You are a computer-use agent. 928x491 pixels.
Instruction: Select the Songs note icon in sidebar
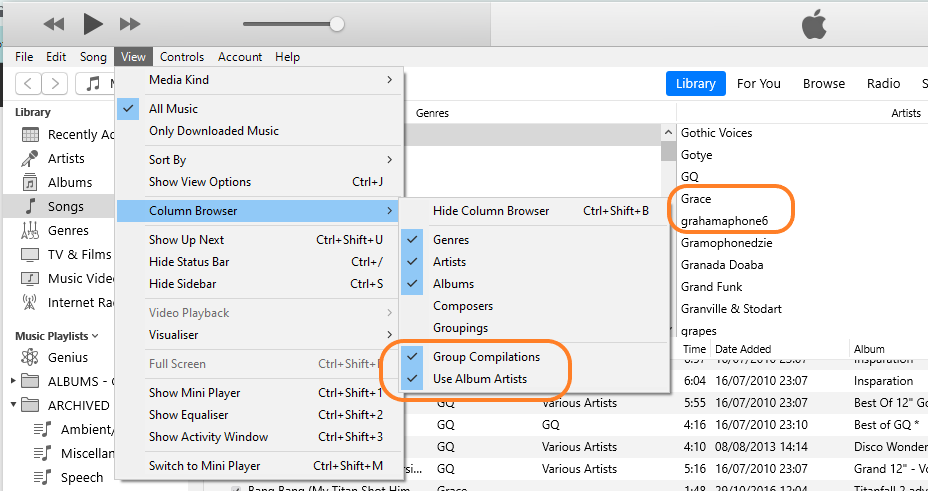(30, 206)
